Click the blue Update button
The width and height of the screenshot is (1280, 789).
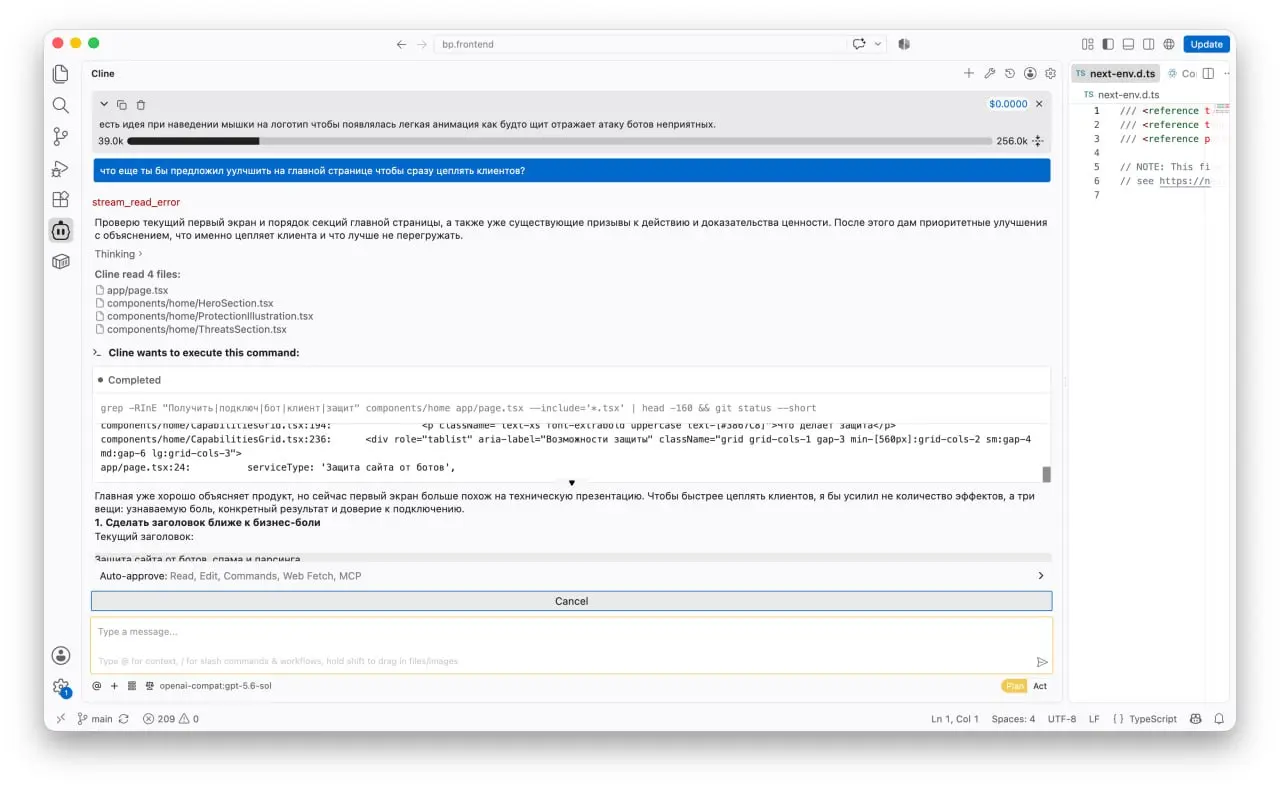click(x=1206, y=44)
